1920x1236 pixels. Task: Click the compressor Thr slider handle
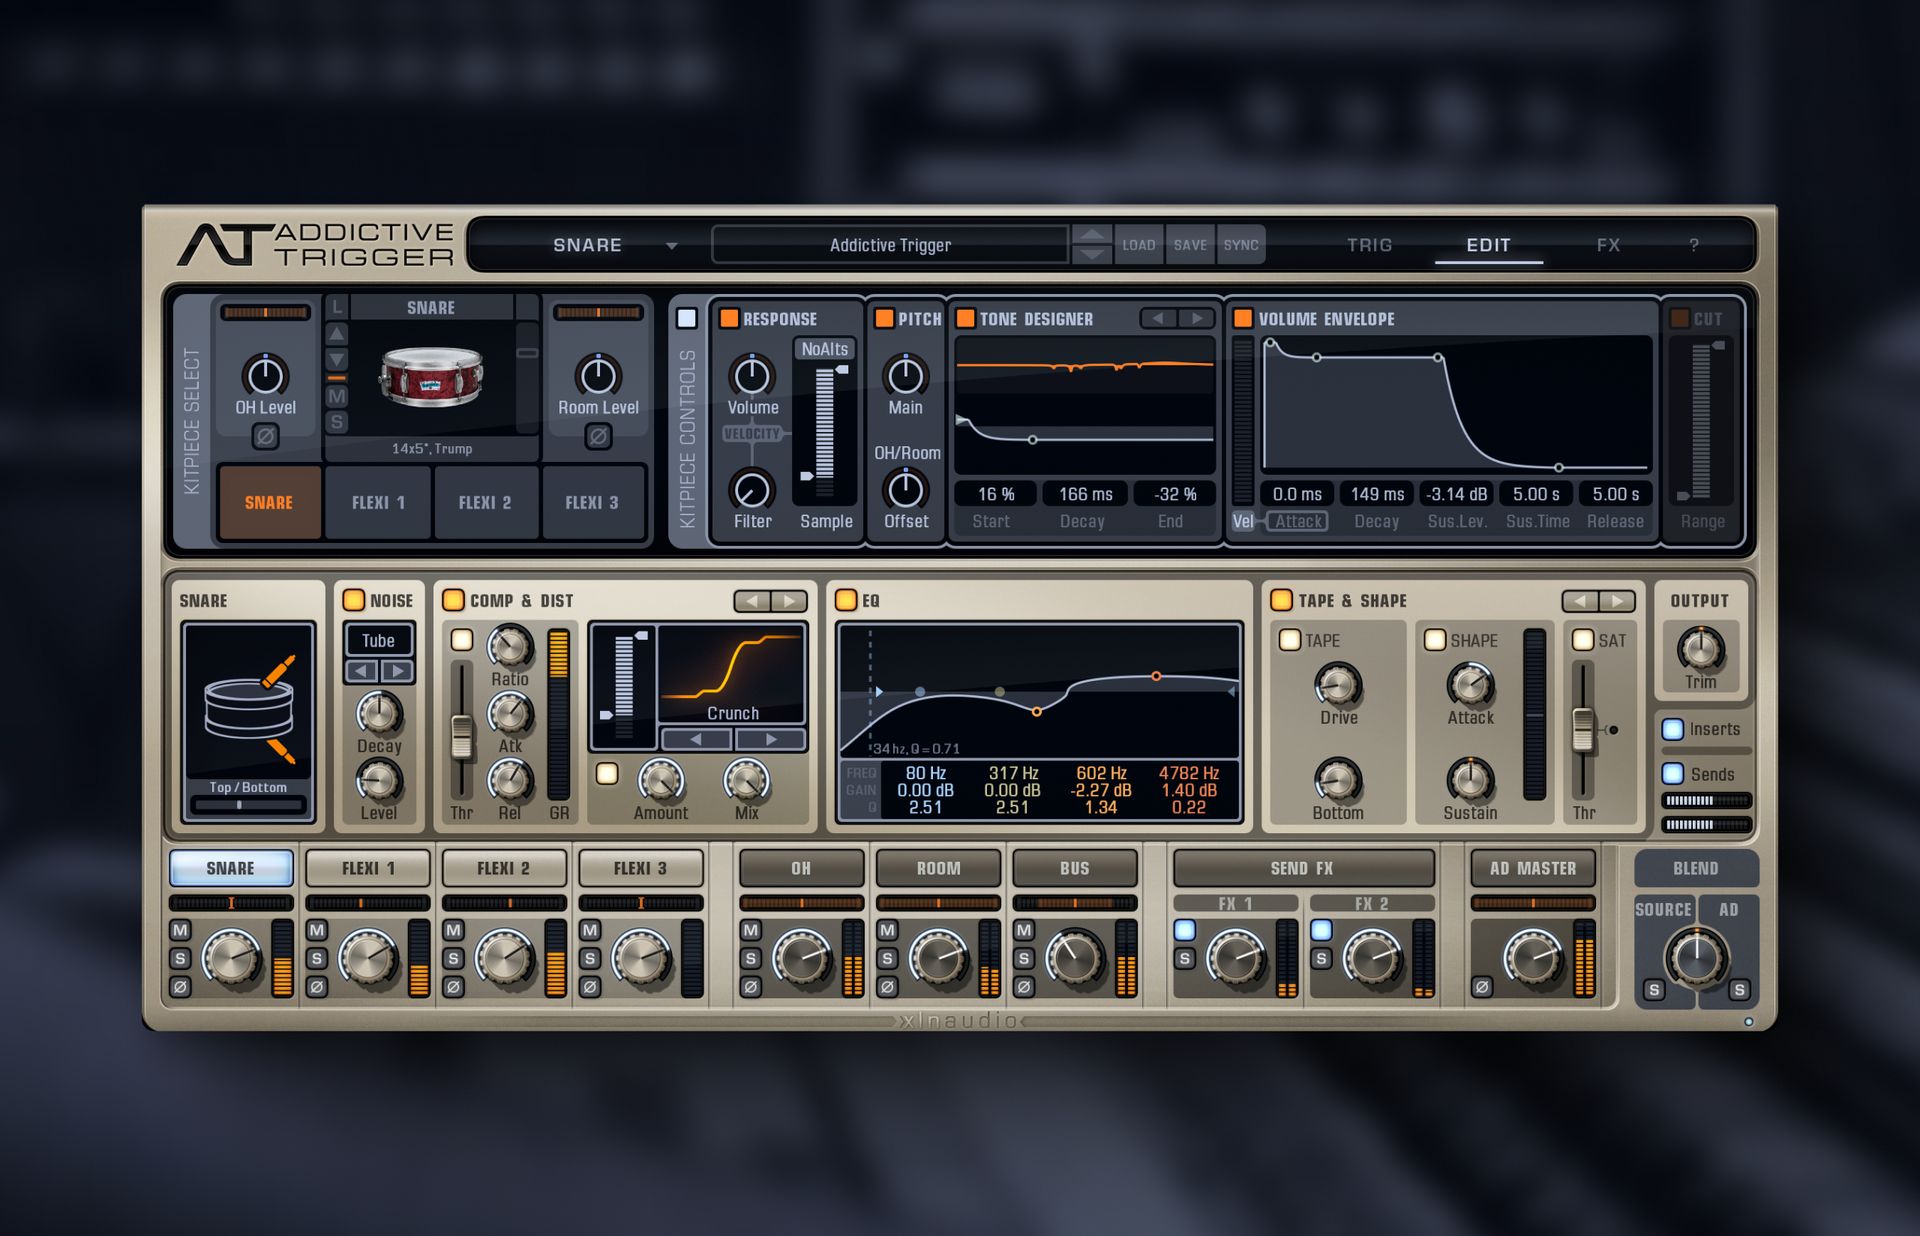click(x=461, y=737)
